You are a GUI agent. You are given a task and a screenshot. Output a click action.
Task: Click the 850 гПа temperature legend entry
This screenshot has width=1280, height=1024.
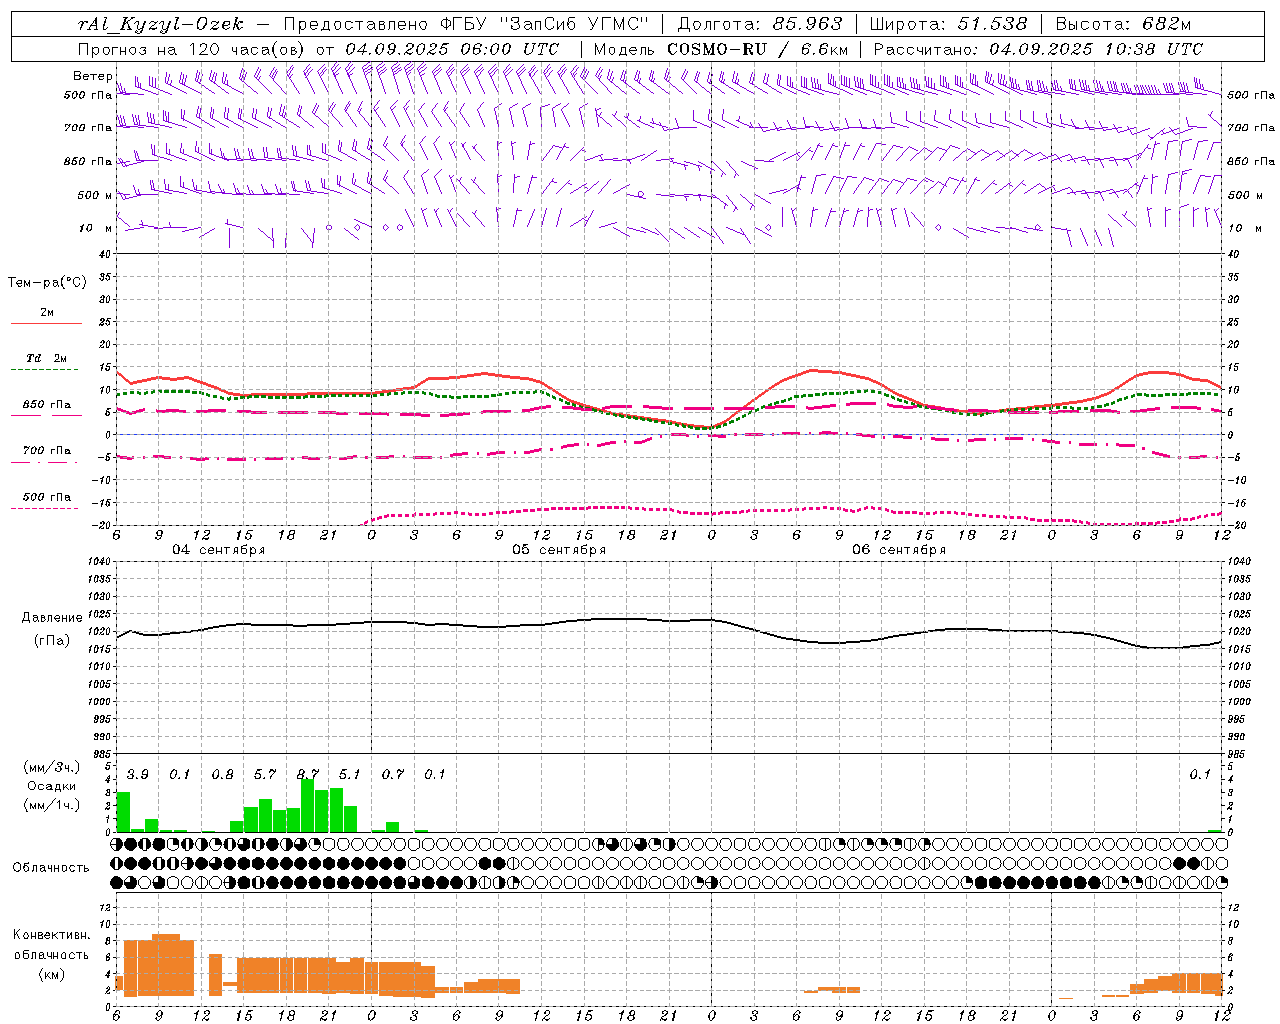coord(47,405)
